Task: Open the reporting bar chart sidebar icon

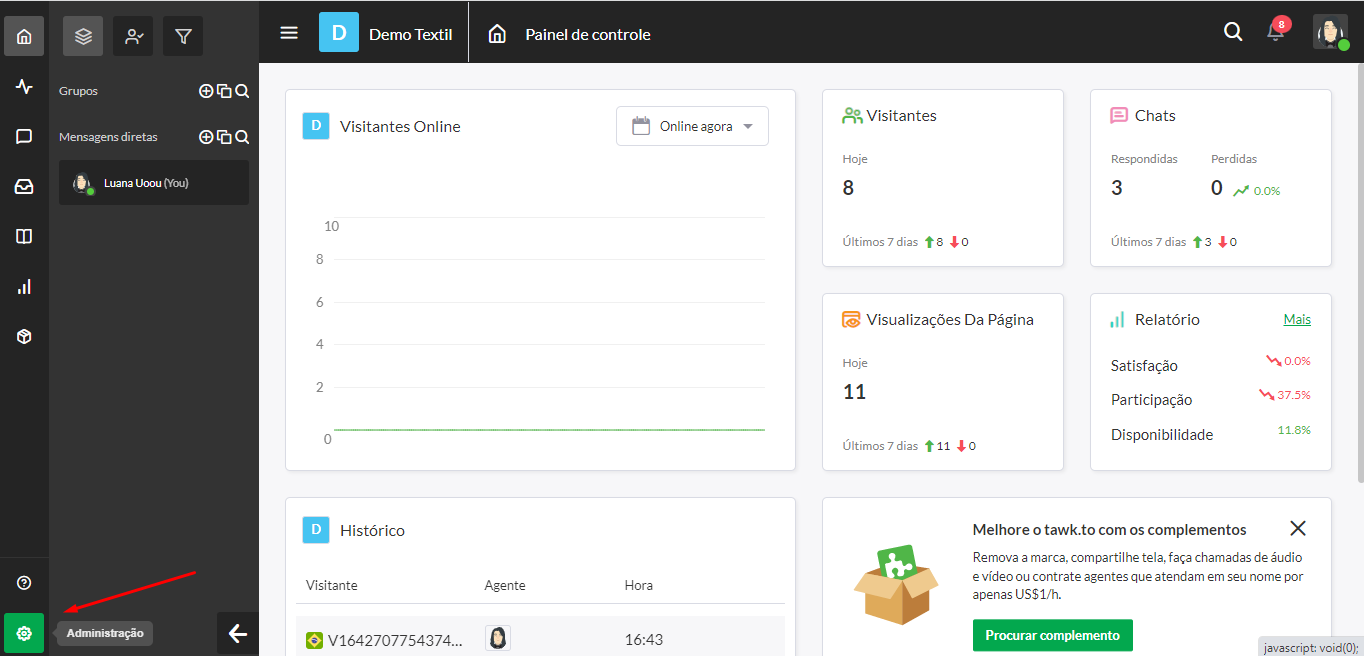Action: pyautogui.click(x=24, y=287)
